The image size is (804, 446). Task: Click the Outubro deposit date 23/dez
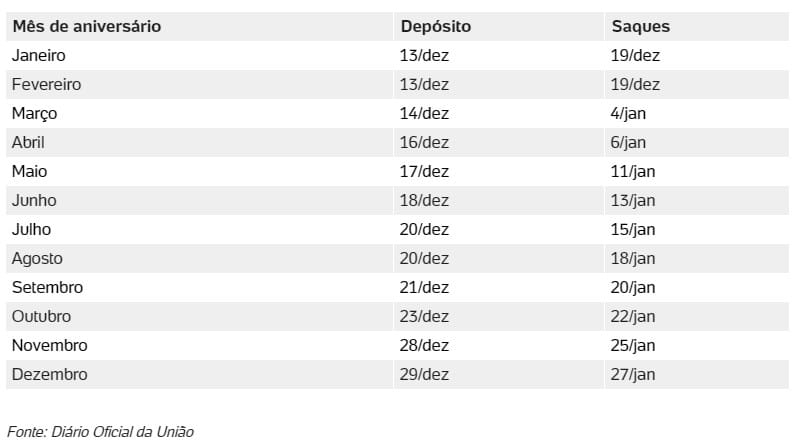[424, 316]
